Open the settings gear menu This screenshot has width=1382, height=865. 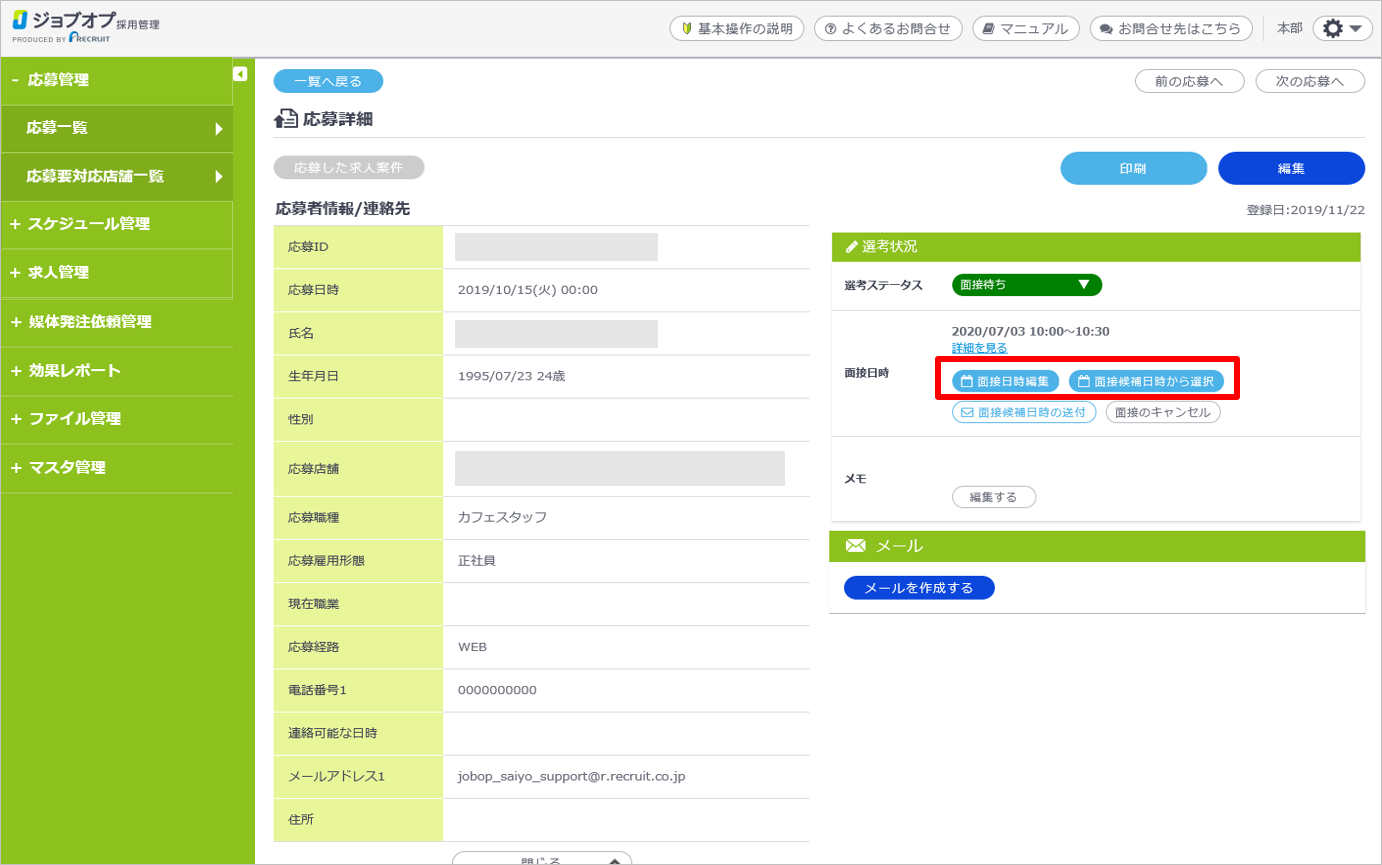coord(1342,29)
